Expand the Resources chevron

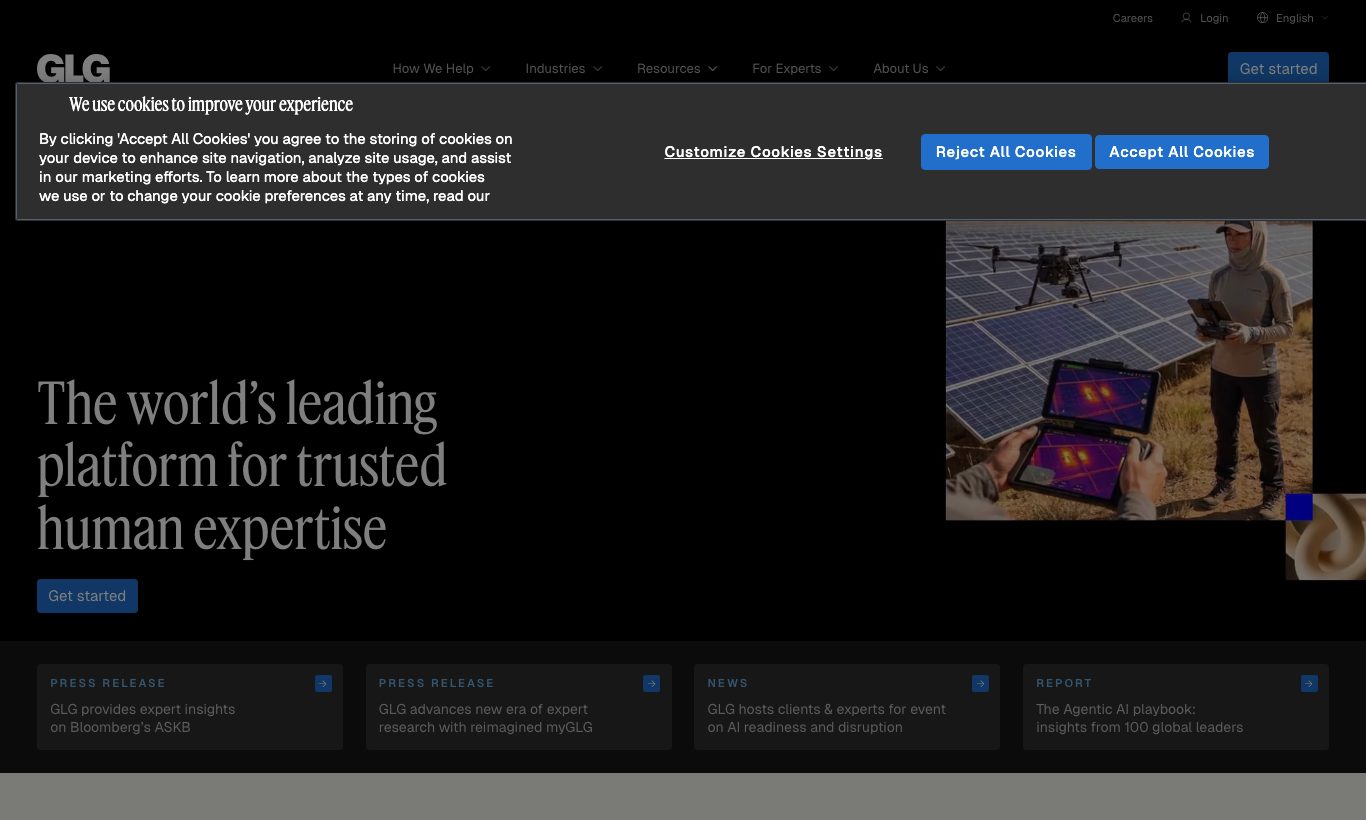point(713,69)
